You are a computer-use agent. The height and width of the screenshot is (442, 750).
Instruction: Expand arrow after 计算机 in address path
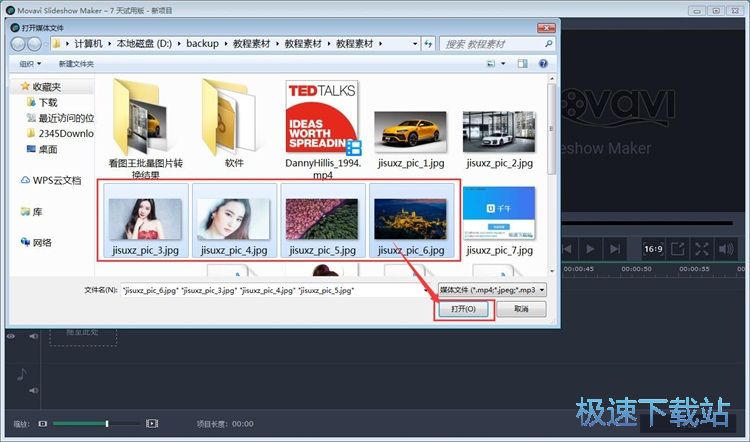pos(110,44)
